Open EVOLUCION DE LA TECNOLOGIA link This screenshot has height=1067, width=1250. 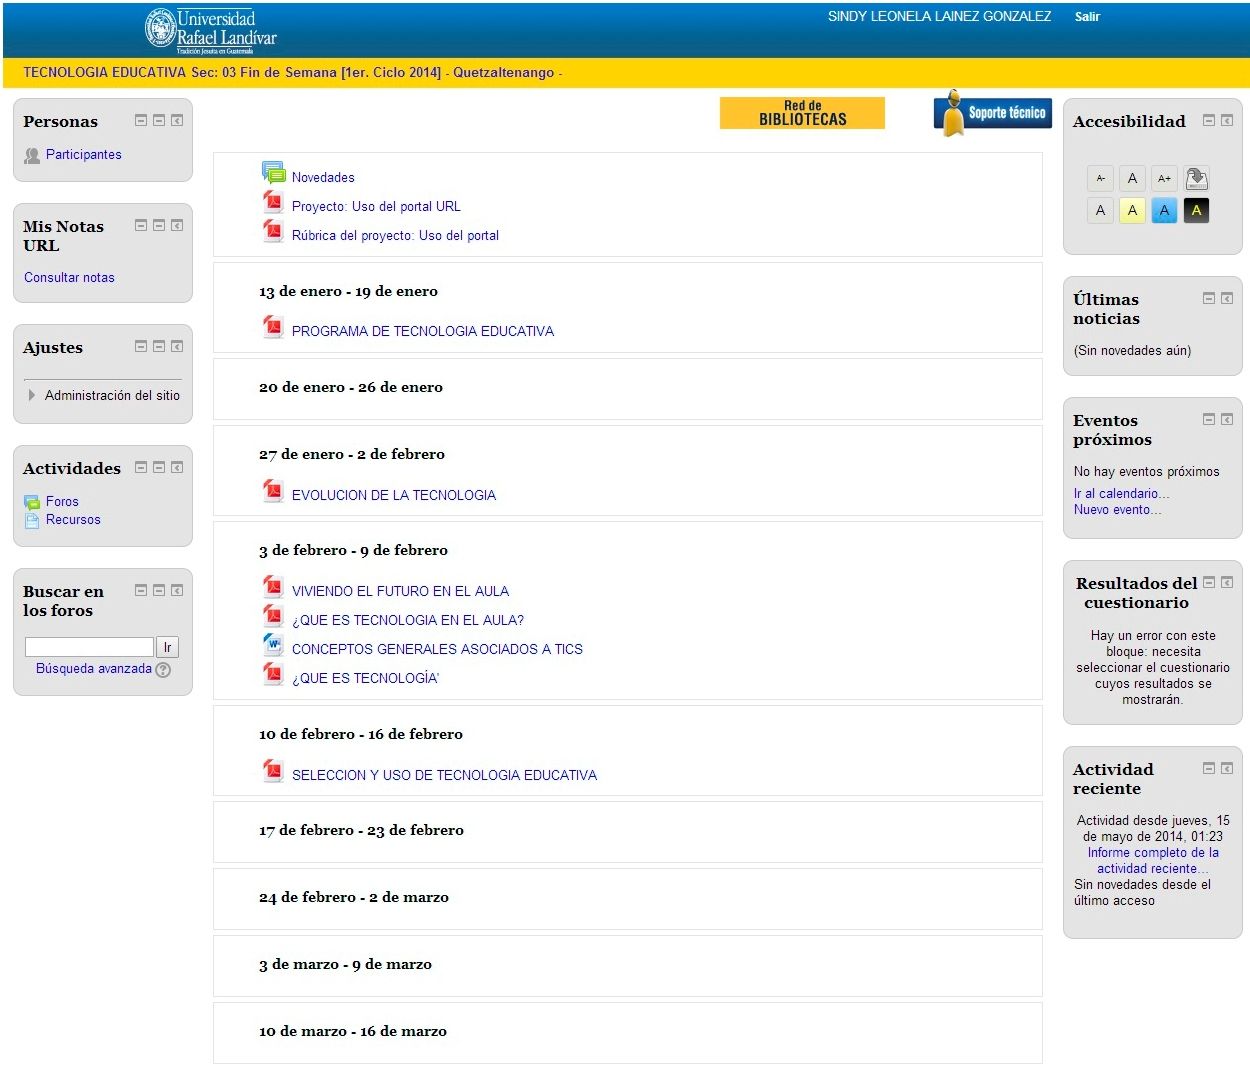pos(394,495)
